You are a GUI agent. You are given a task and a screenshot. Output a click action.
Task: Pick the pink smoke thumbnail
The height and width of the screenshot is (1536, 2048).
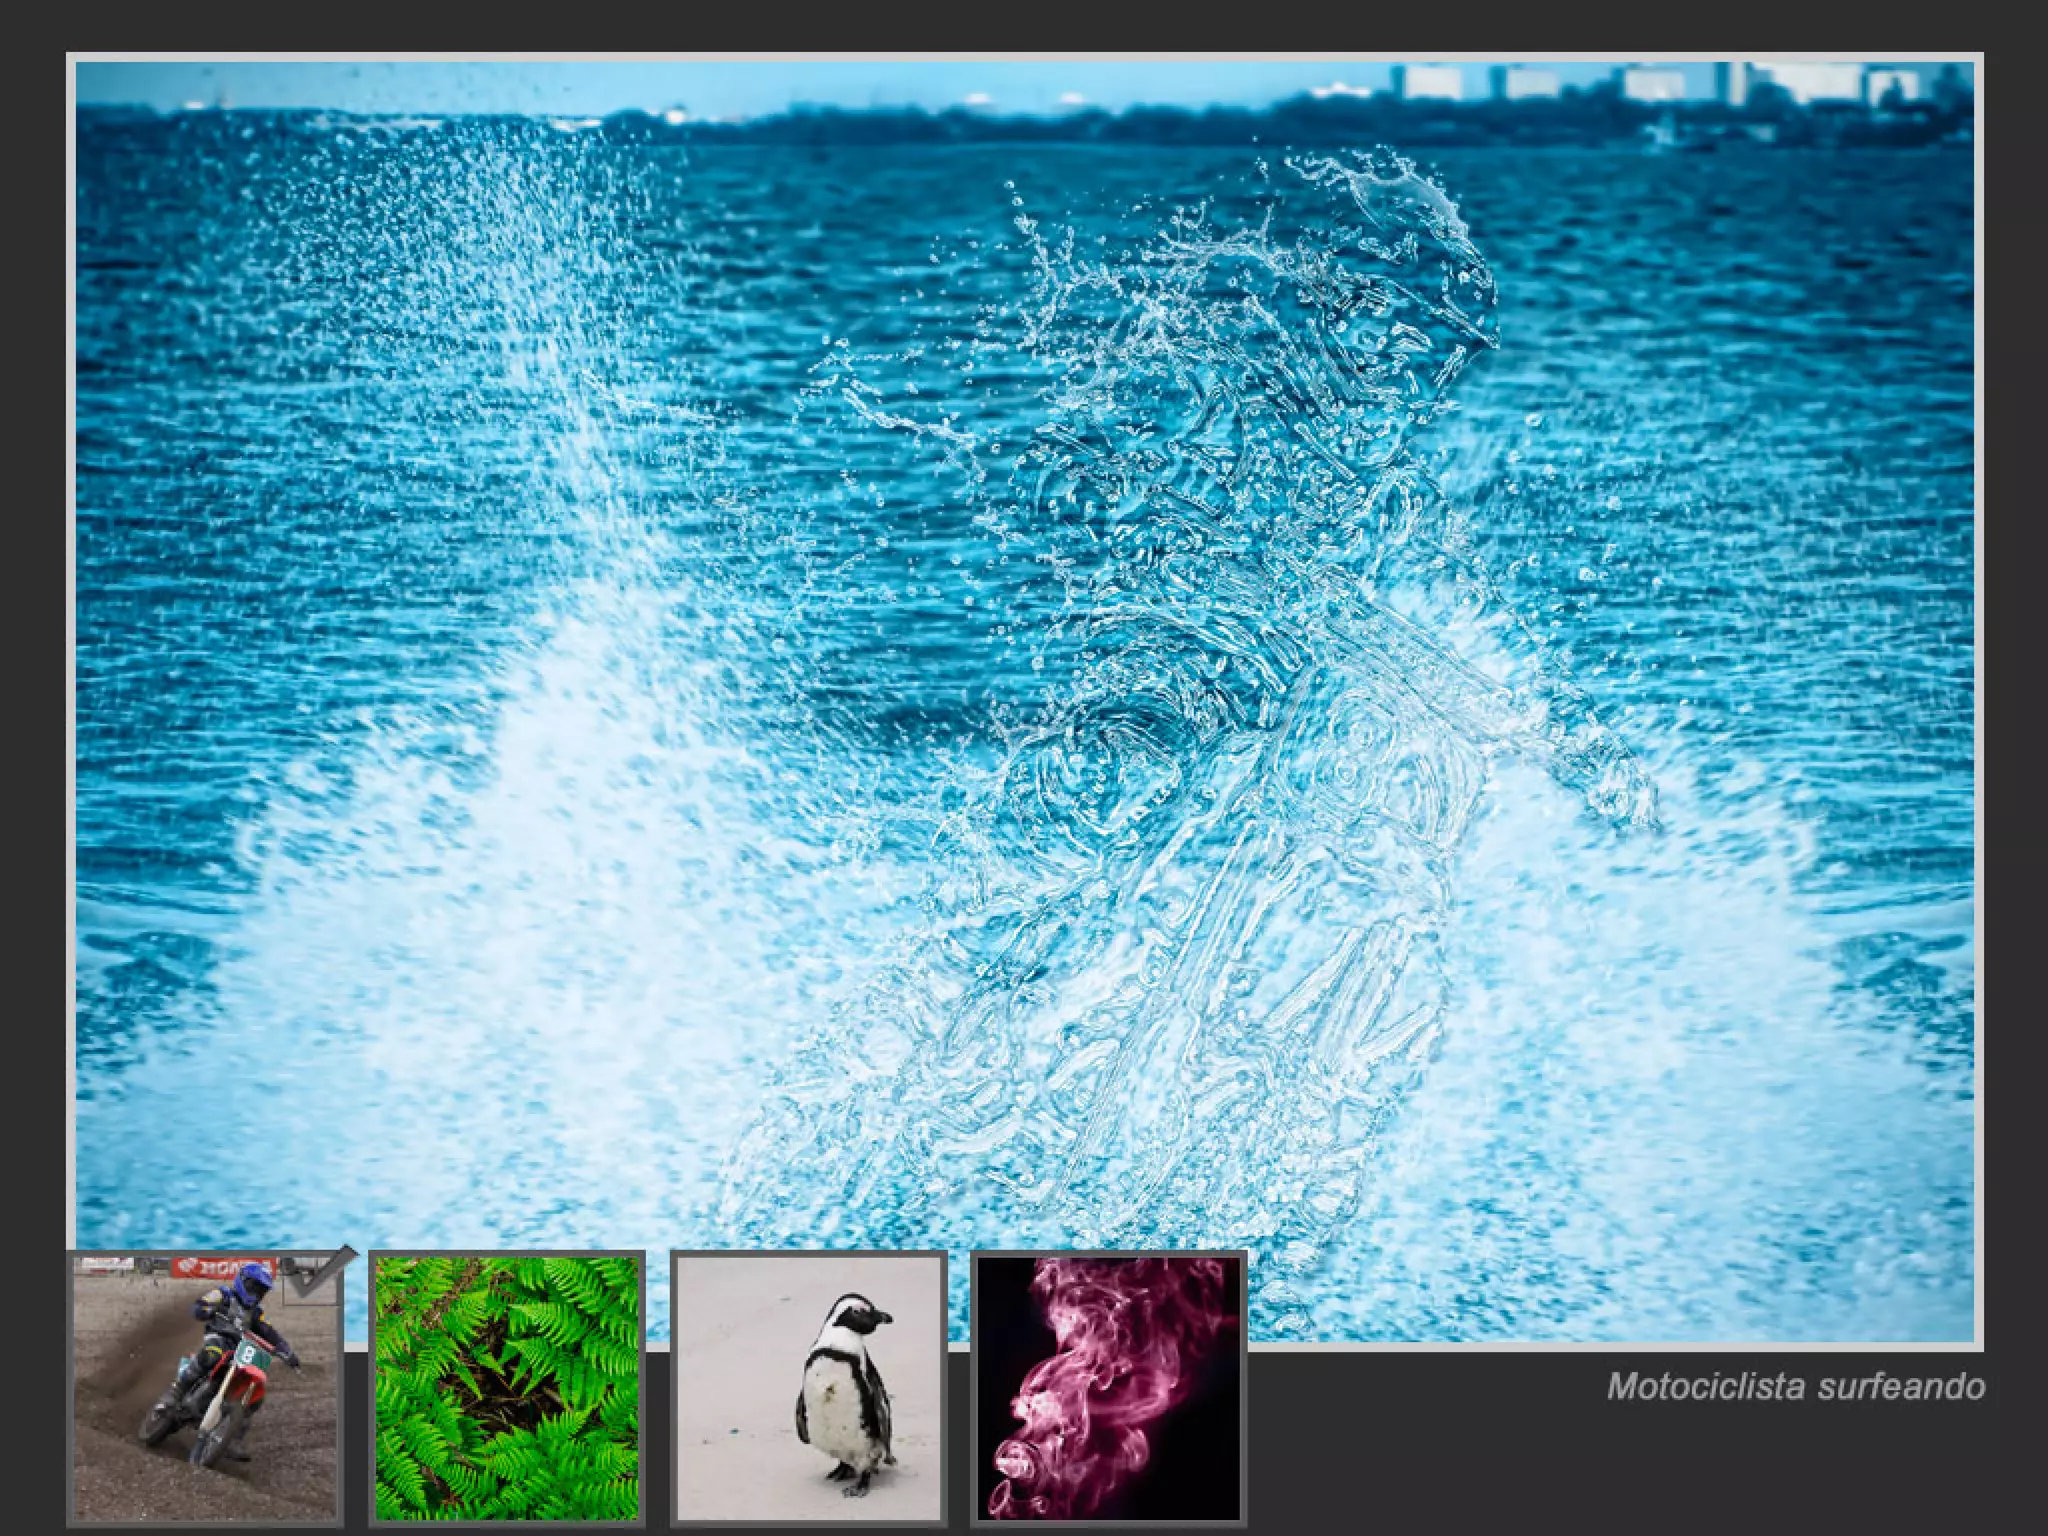coord(1108,1388)
